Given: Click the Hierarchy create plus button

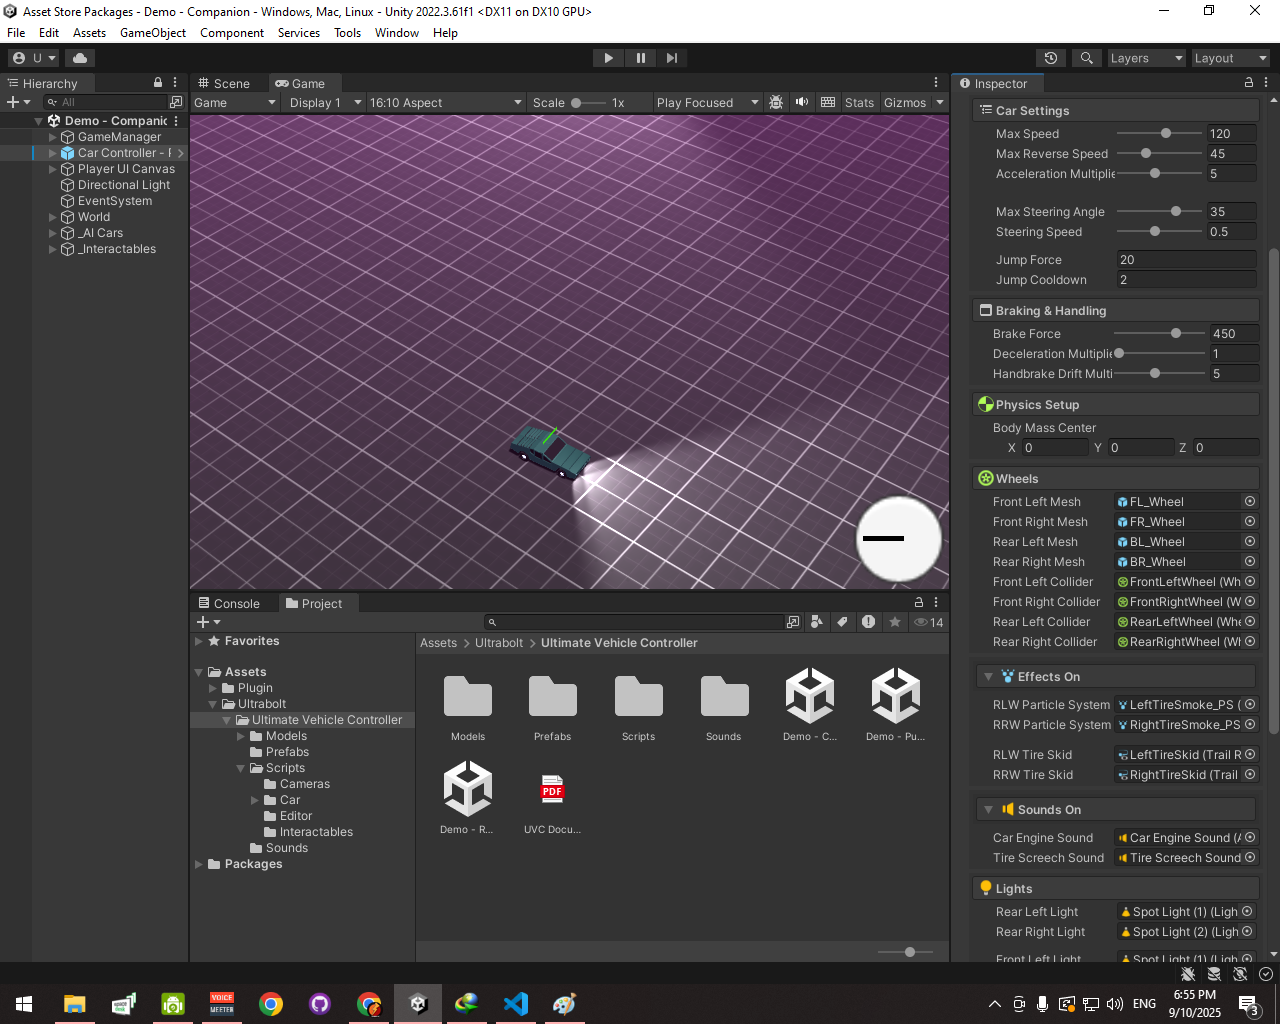Looking at the screenshot, I should [x=18, y=102].
